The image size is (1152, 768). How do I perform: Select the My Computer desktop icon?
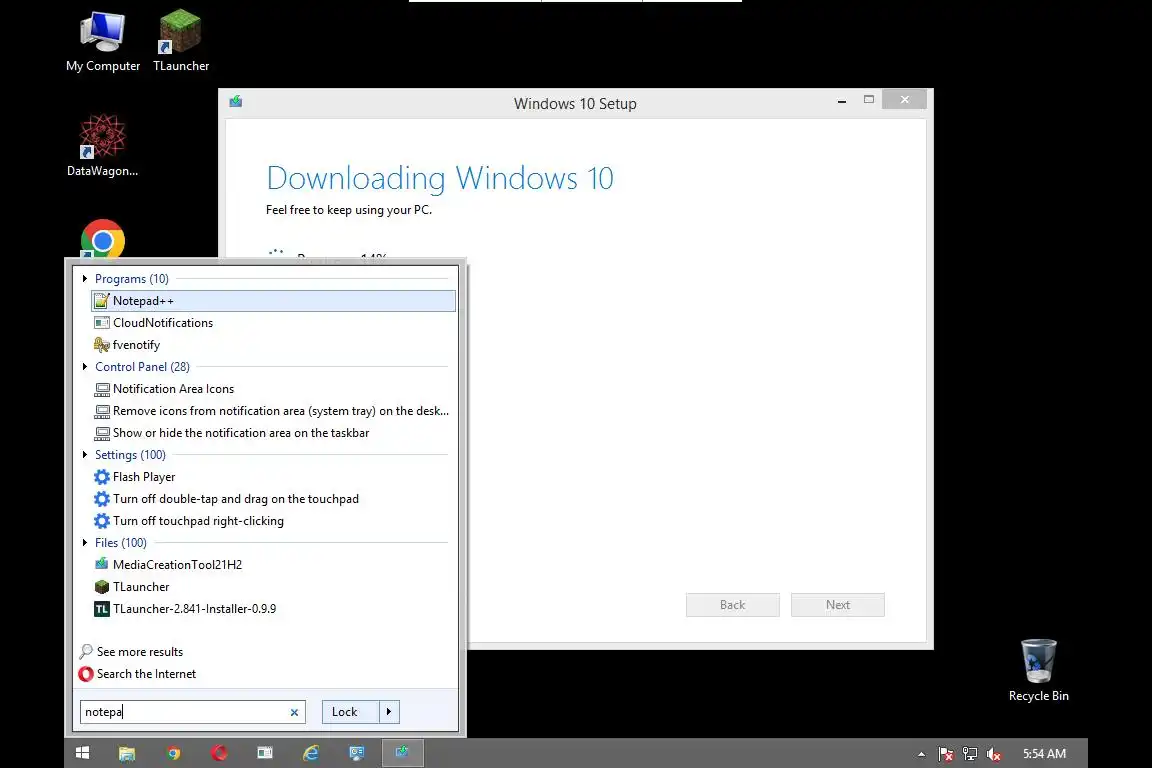click(x=103, y=42)
